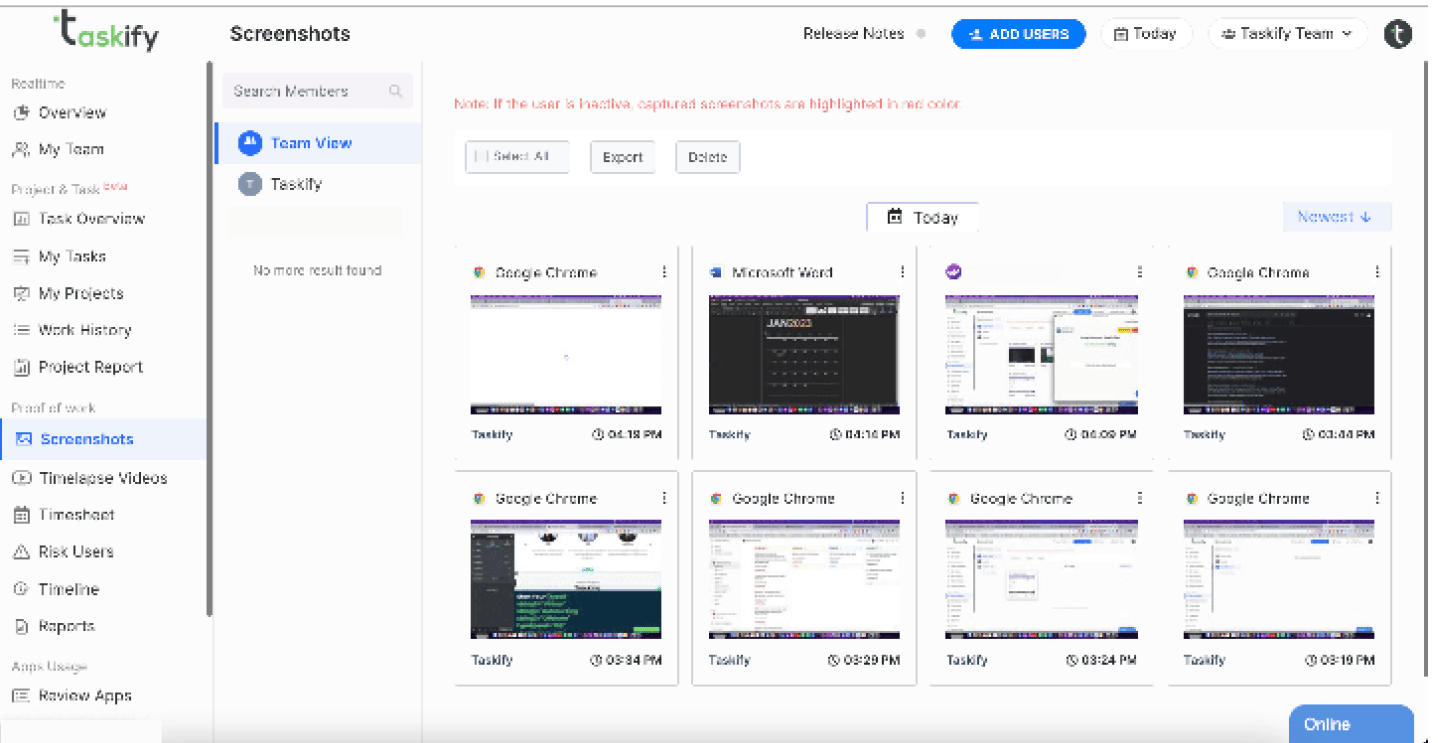Click the Risk Users warning icon
This screenshot has height=743, width=1438.
pos(21,552)
